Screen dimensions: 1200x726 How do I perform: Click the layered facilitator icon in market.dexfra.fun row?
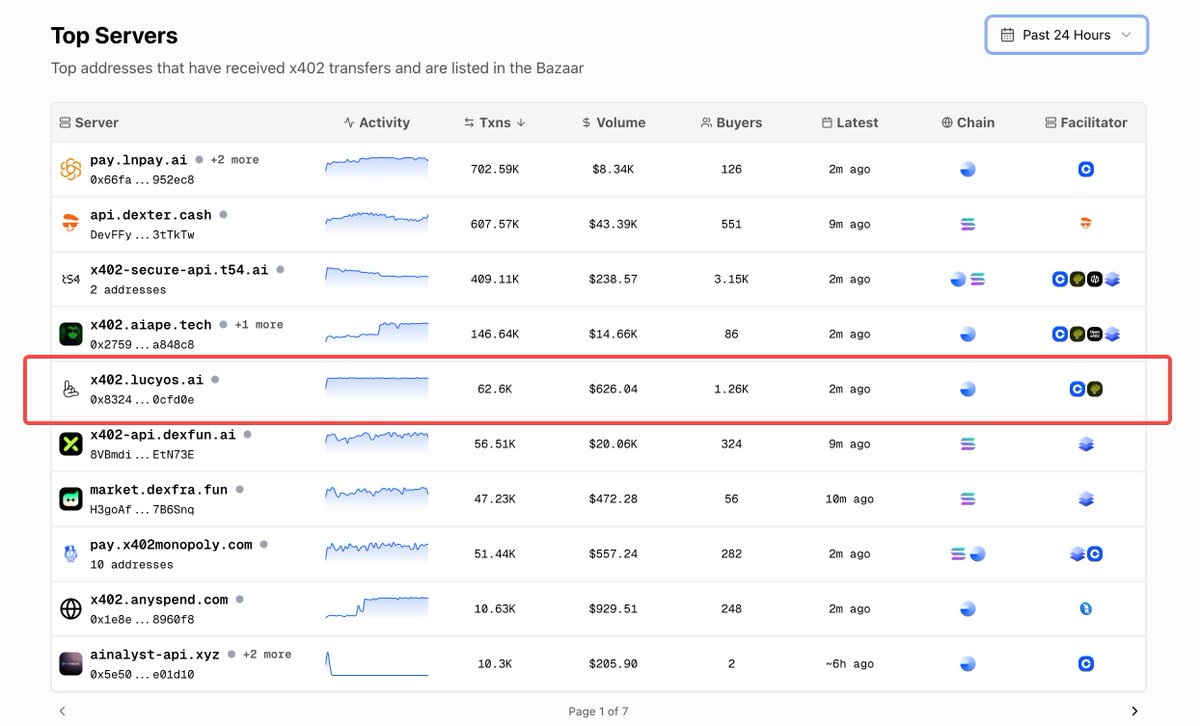point(1086,499)
